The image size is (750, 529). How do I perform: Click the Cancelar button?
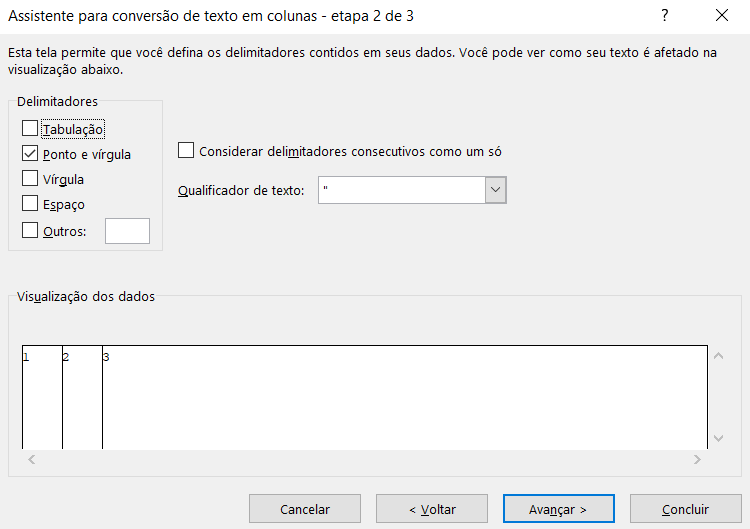point(305,509)
